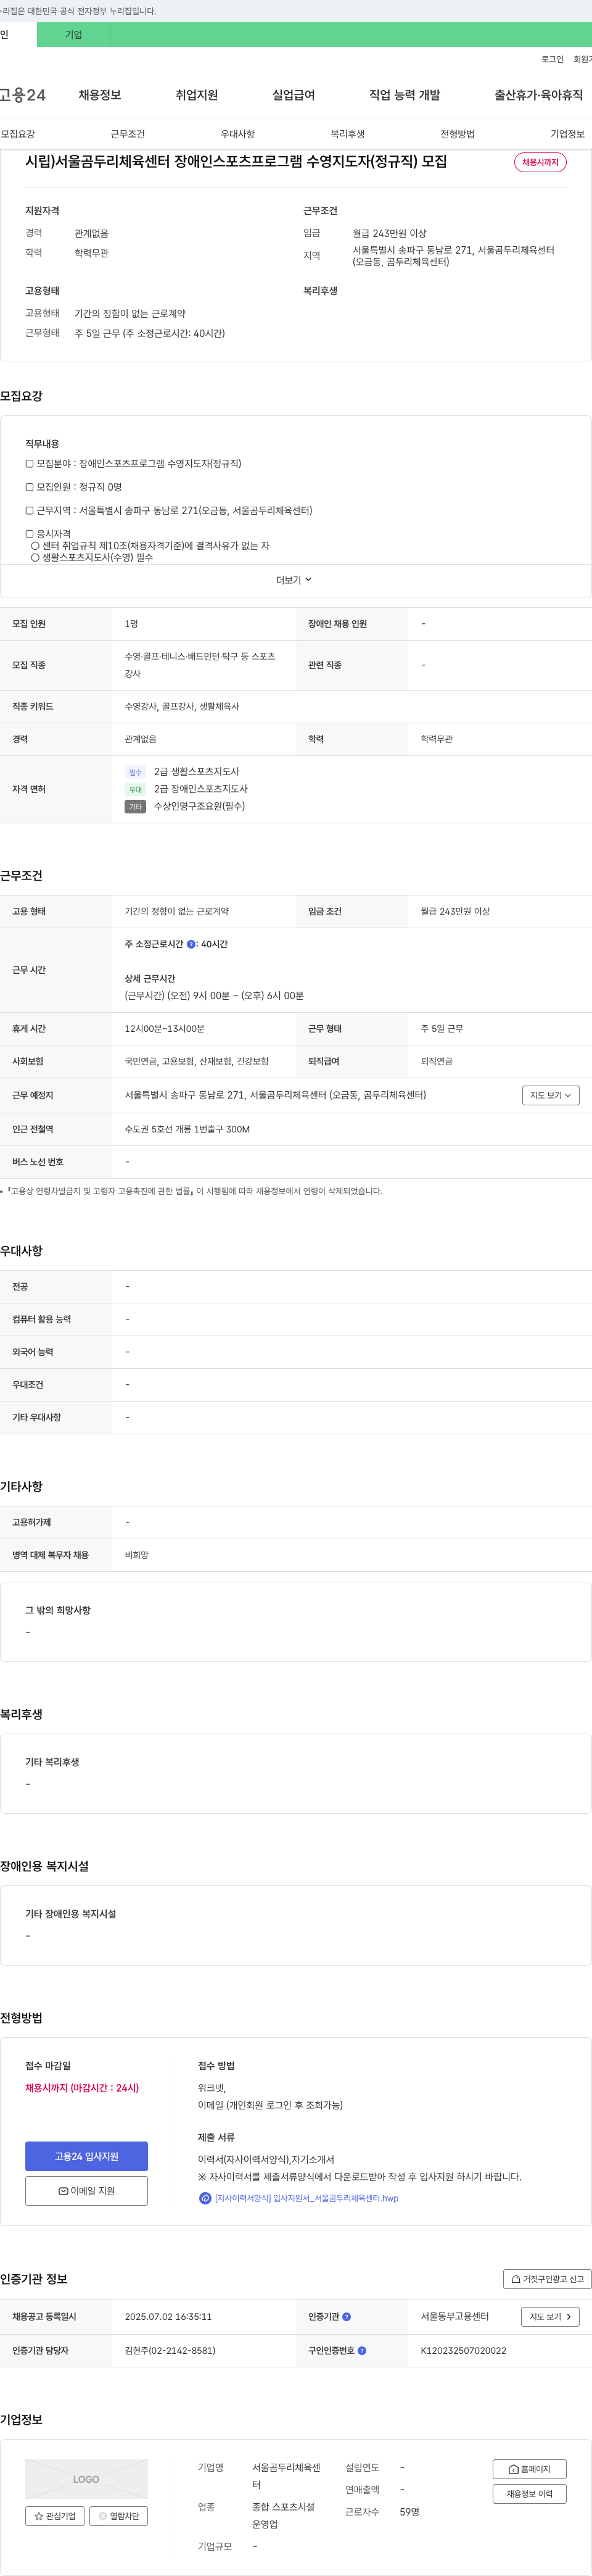The width and height of the screenshot is (592, 2576).
Task: Open the 실업급여 menu
Action: click(x=294, y=95)
